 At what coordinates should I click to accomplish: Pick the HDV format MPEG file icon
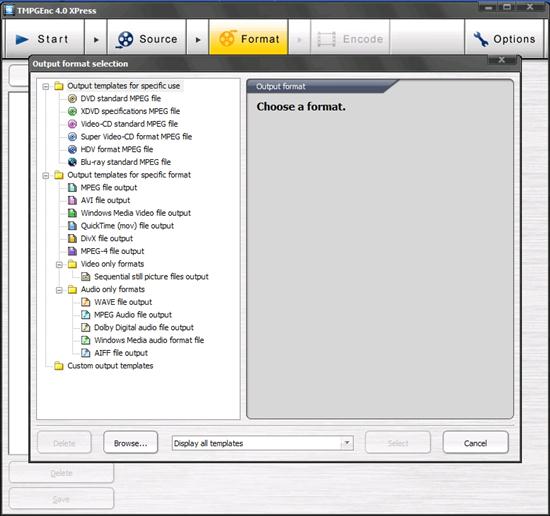click(72, 149)
